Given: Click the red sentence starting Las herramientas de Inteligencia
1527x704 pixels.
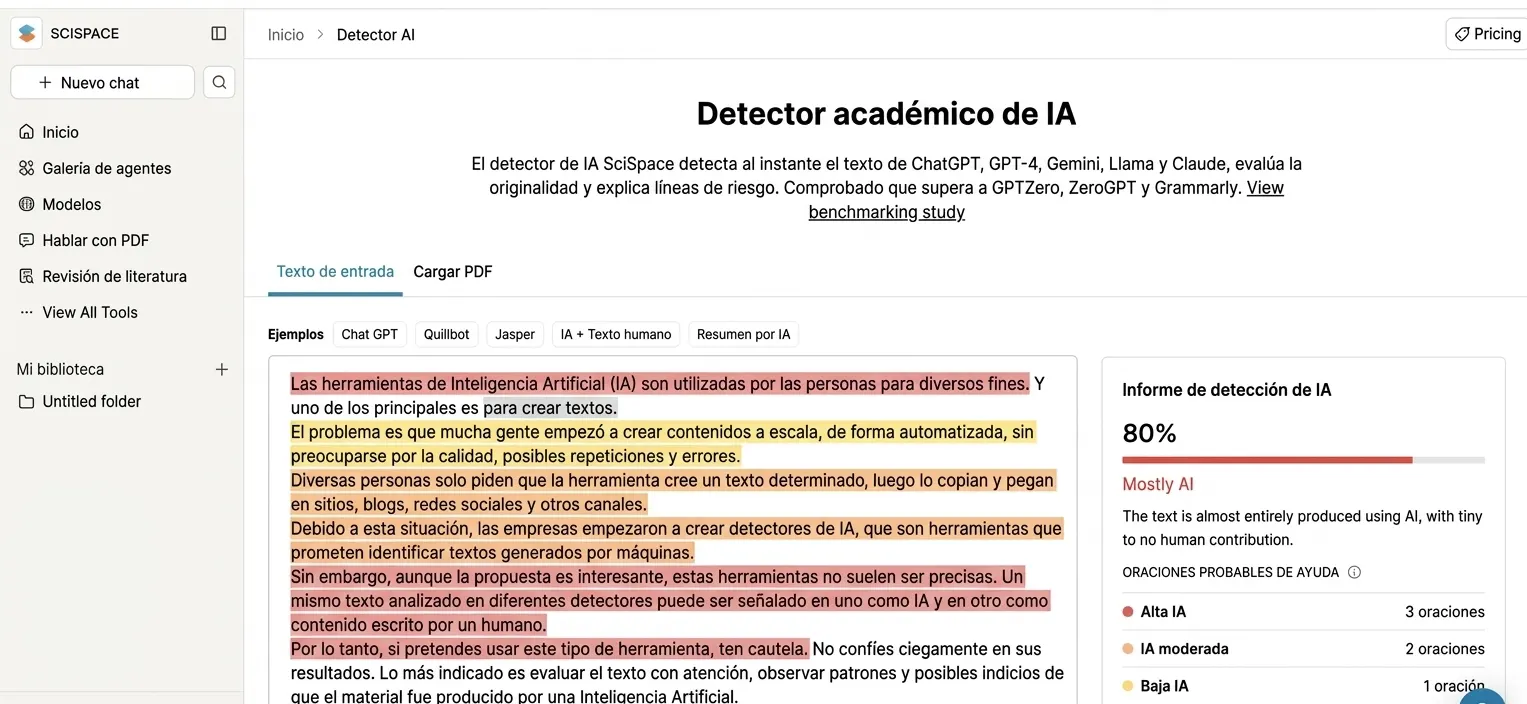Looking at the screenshot, I should point(659,384).
